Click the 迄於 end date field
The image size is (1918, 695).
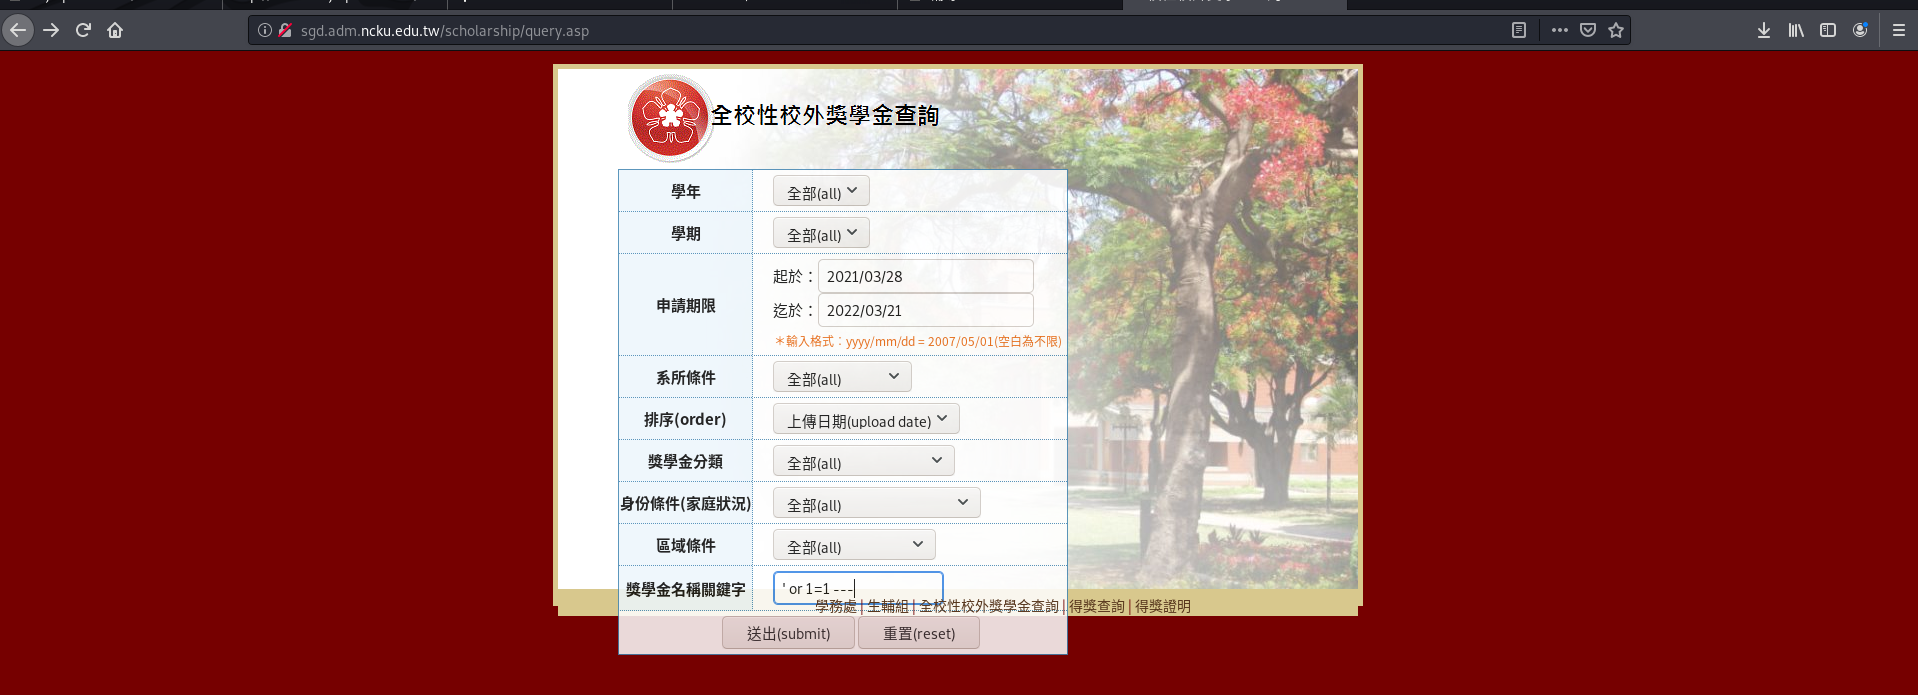click(x=926, y=310)
